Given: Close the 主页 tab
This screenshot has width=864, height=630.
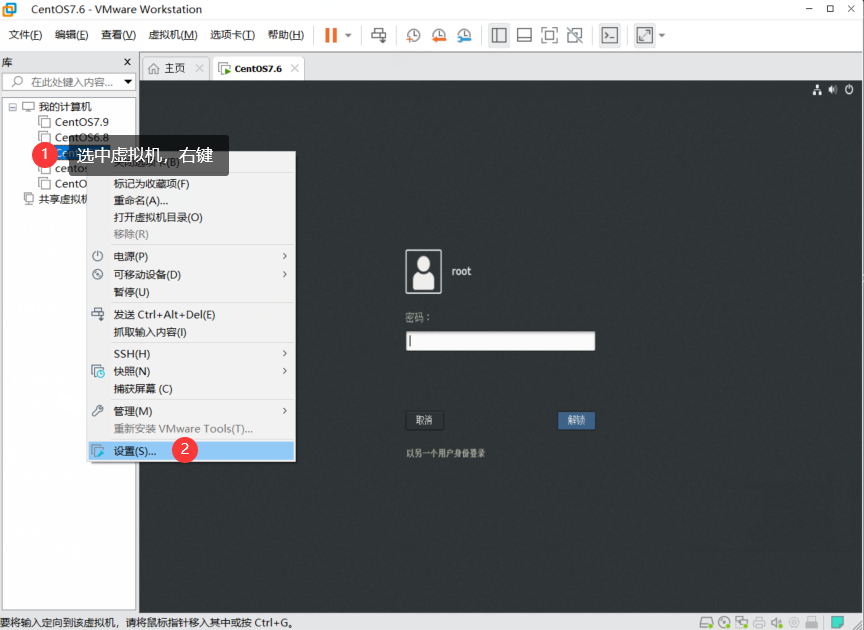Looking at the screenshot, I should click(199, 68).
